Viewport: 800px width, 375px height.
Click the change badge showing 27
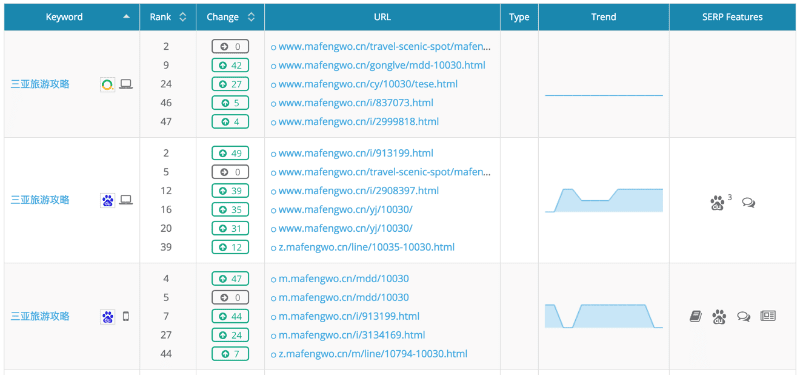(230, 84)
